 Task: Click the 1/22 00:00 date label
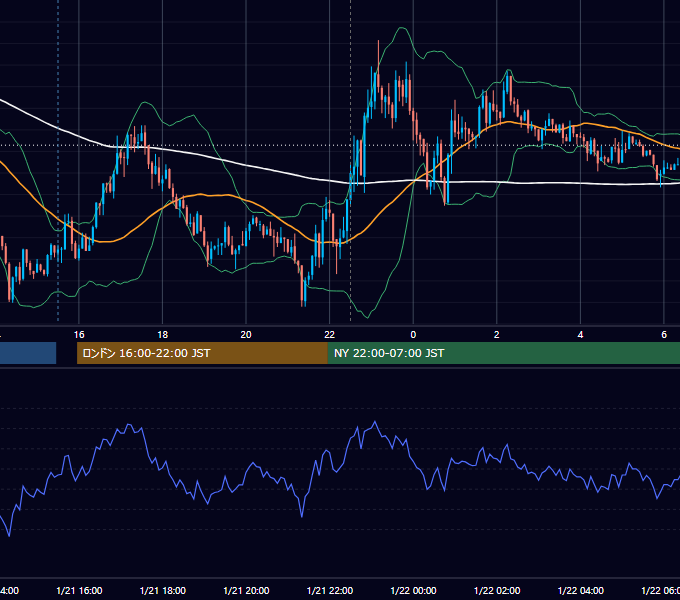tap(413, 591)
